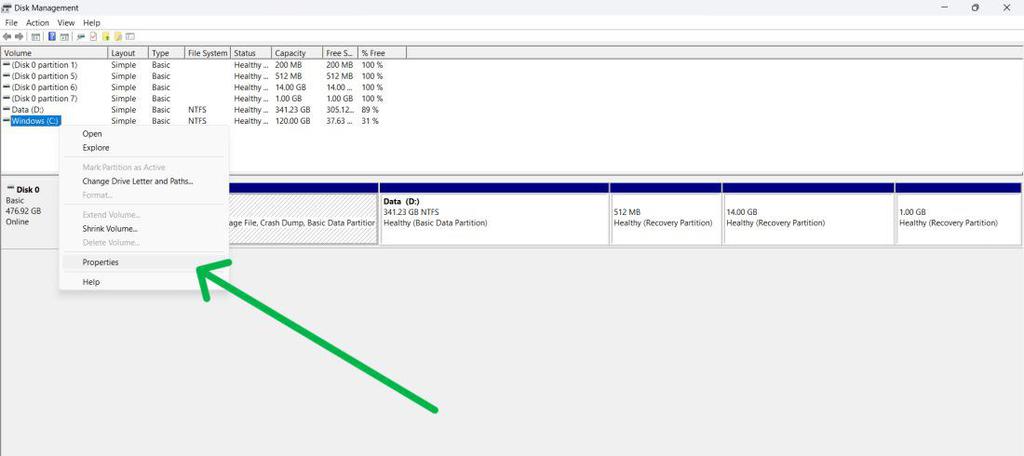
Task: Click the Settings view toolbar icon at far right
Action: pyautogui.click(x=130, y=37)
